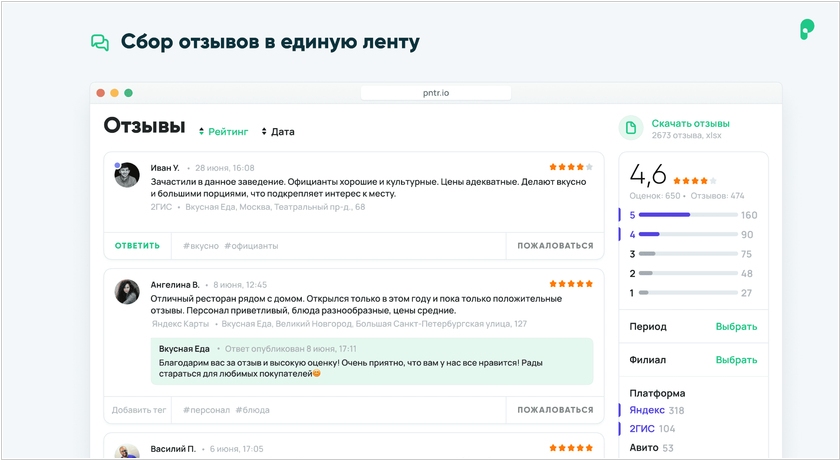Click ПОЖАЛОВАТЬСЯ on Иван У. review
The image size is (840, 460).
[x=555, y=246]
